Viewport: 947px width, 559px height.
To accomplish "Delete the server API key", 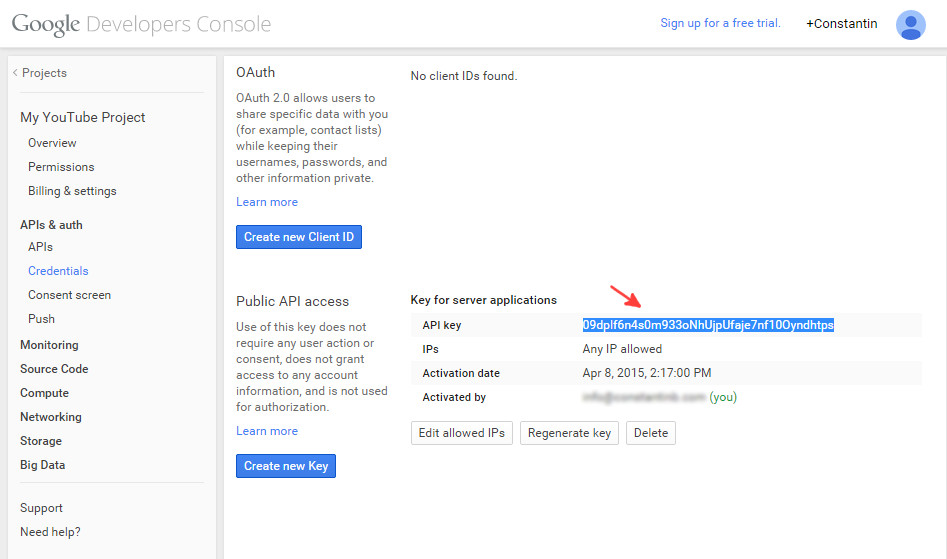I will (x=650, y=433).
